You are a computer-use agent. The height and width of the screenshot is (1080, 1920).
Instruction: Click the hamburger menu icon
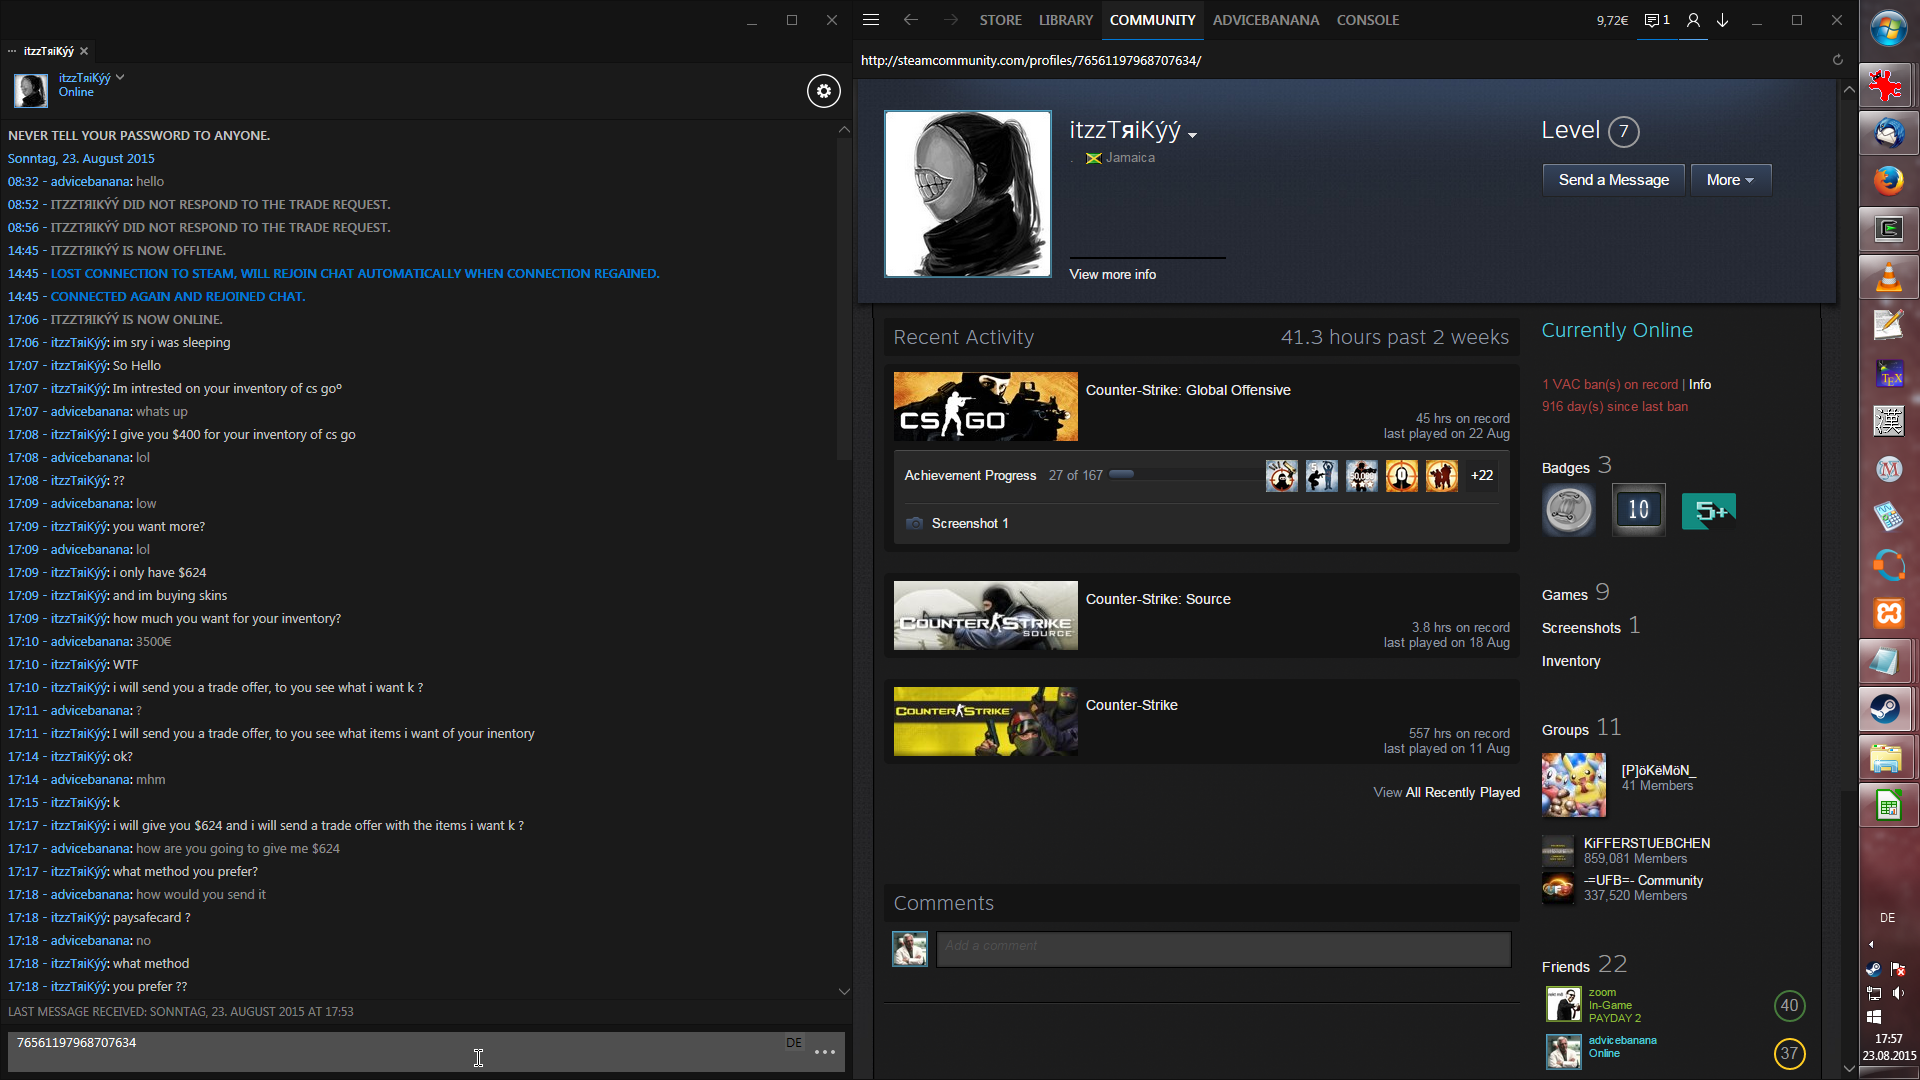(871, 20)
